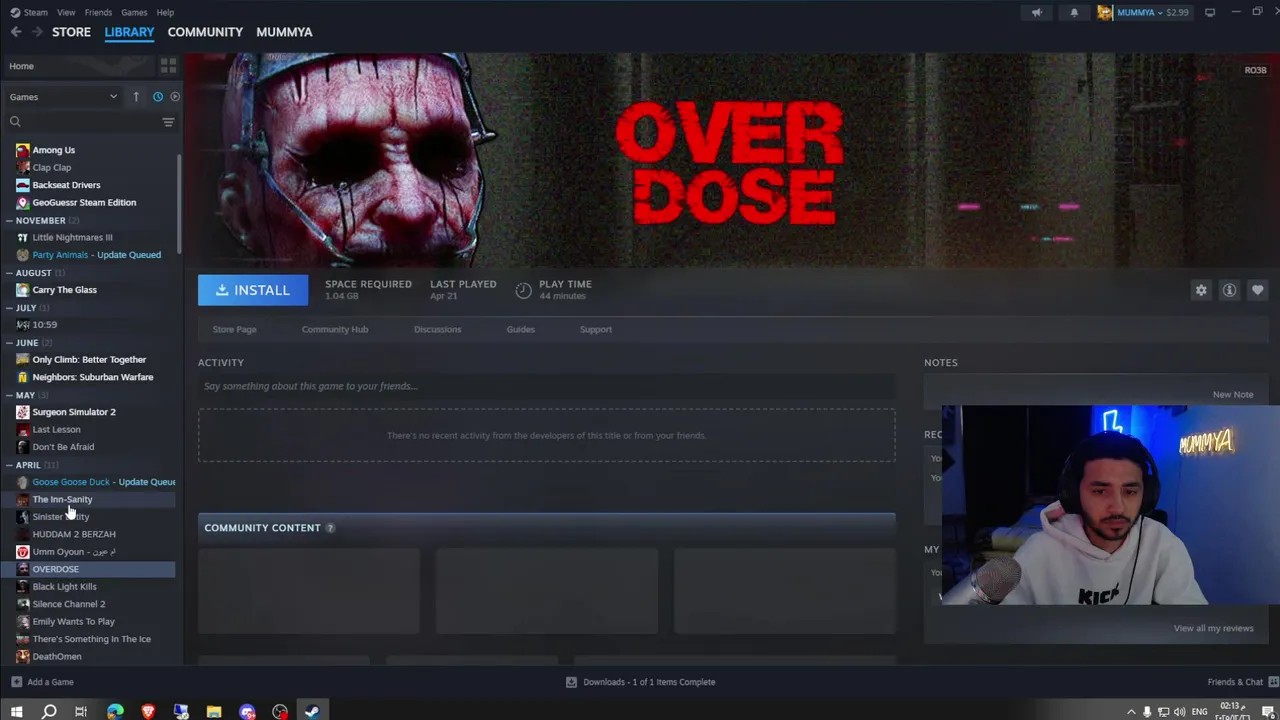Open the notifications bell

1074,13
